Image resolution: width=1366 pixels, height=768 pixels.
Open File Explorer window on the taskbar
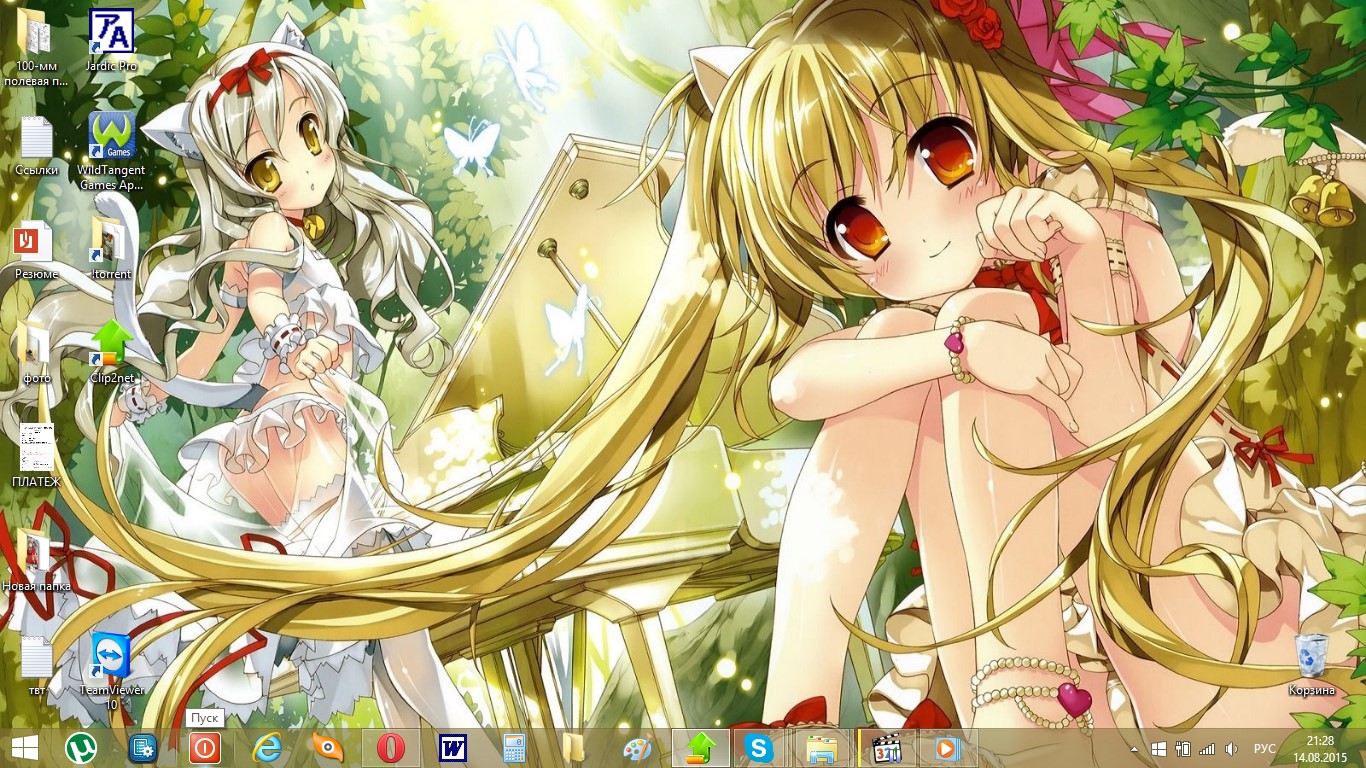click(822, 748)
